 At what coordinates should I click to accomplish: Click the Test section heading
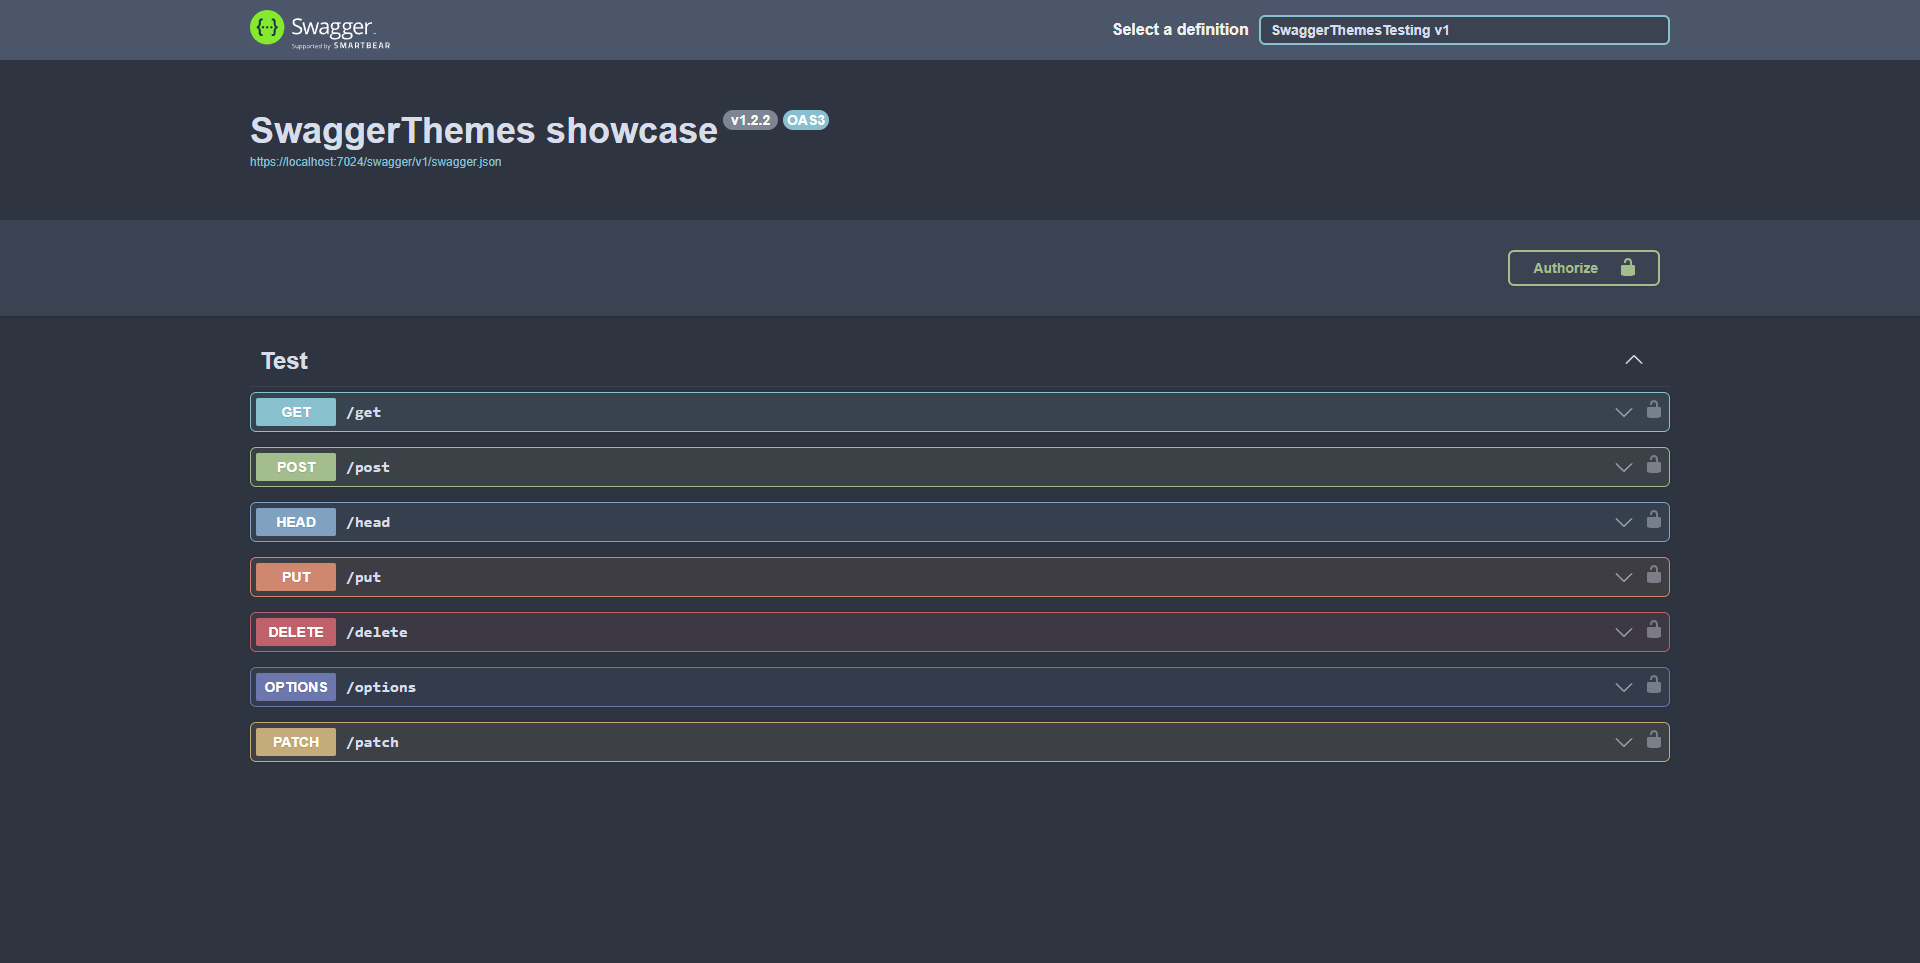284,361
